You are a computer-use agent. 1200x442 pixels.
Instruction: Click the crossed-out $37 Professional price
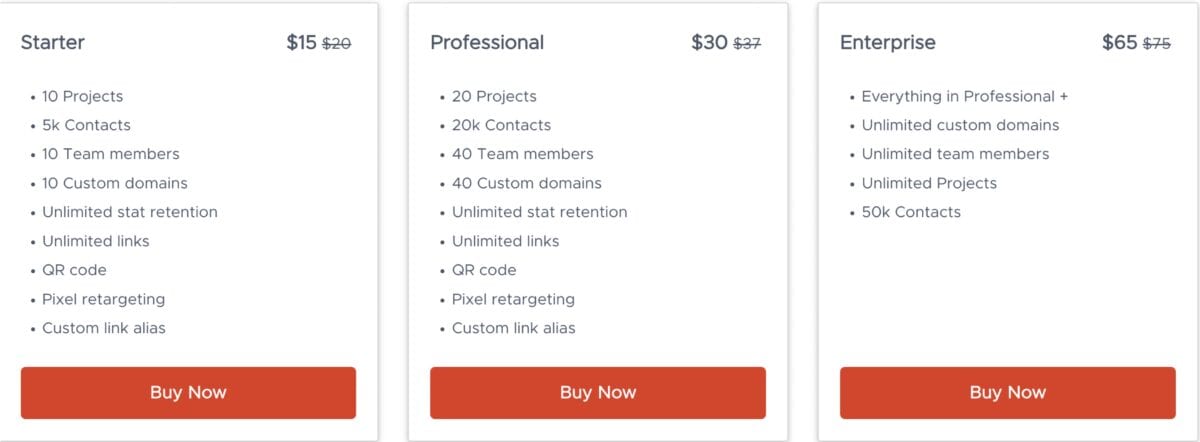(x=747, y=44)
